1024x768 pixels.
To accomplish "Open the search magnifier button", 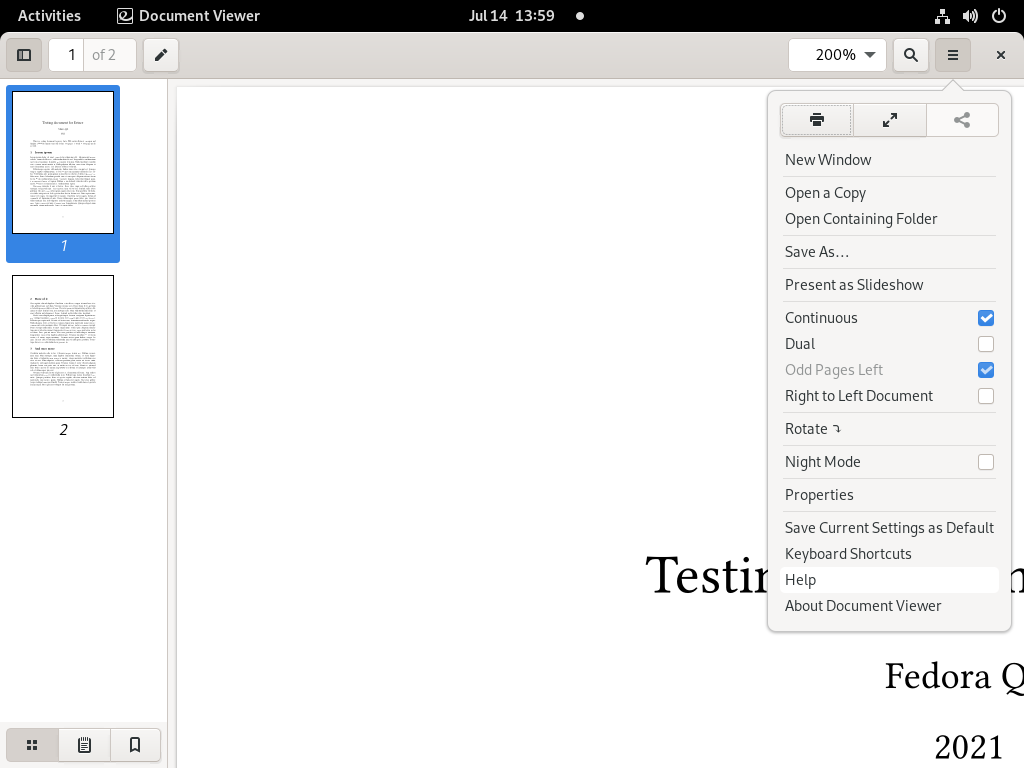I will [x=910, y=55].
